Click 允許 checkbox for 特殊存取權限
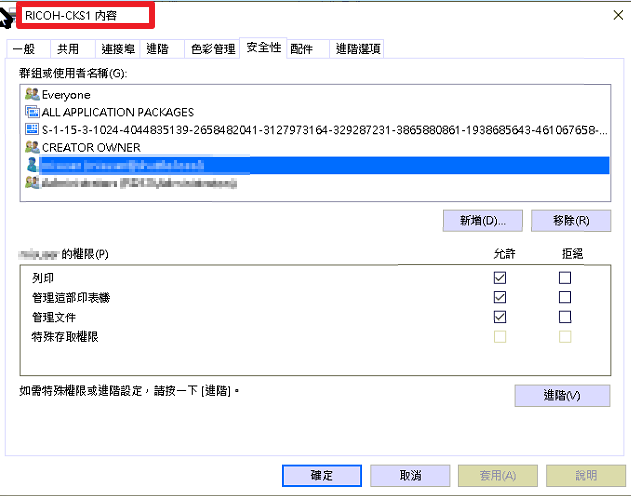The image size is (631, 496). 500,337
